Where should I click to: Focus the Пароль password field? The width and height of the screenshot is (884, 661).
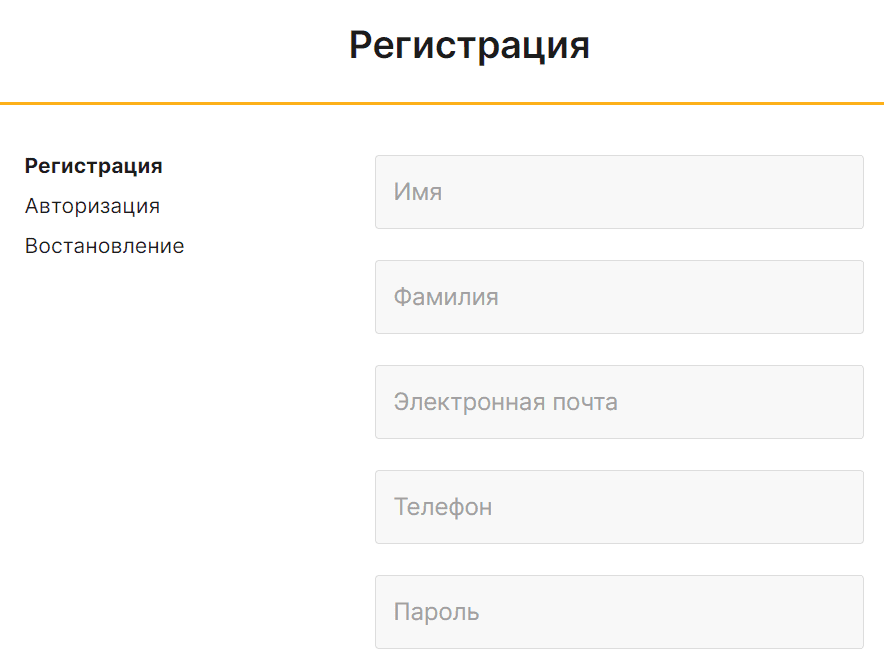619,612
